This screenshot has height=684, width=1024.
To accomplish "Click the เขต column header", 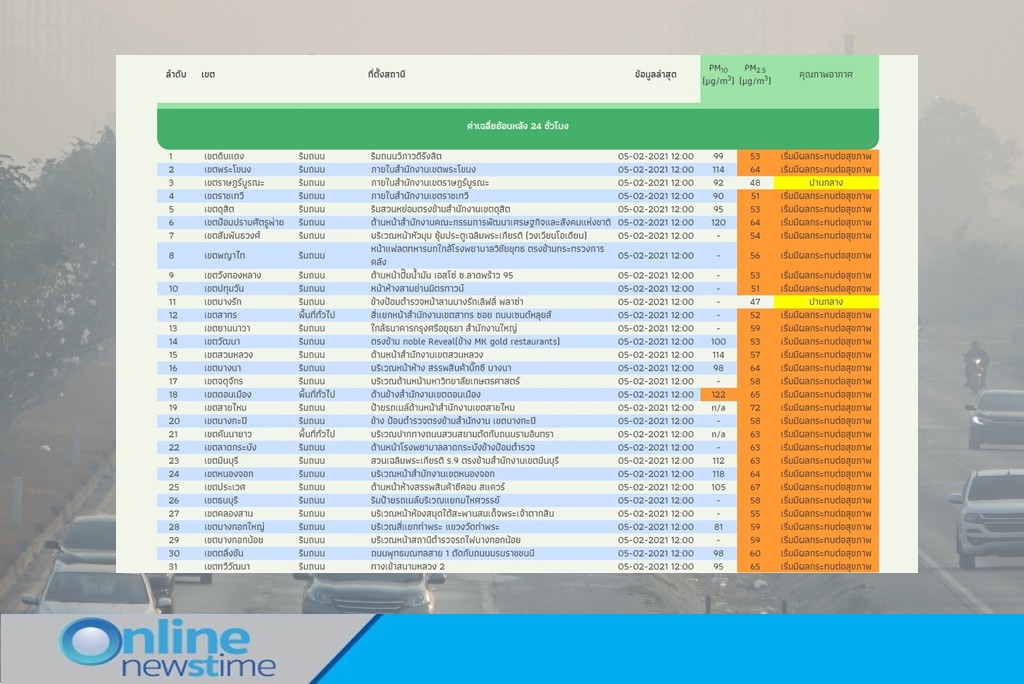I will coord(208,75).
